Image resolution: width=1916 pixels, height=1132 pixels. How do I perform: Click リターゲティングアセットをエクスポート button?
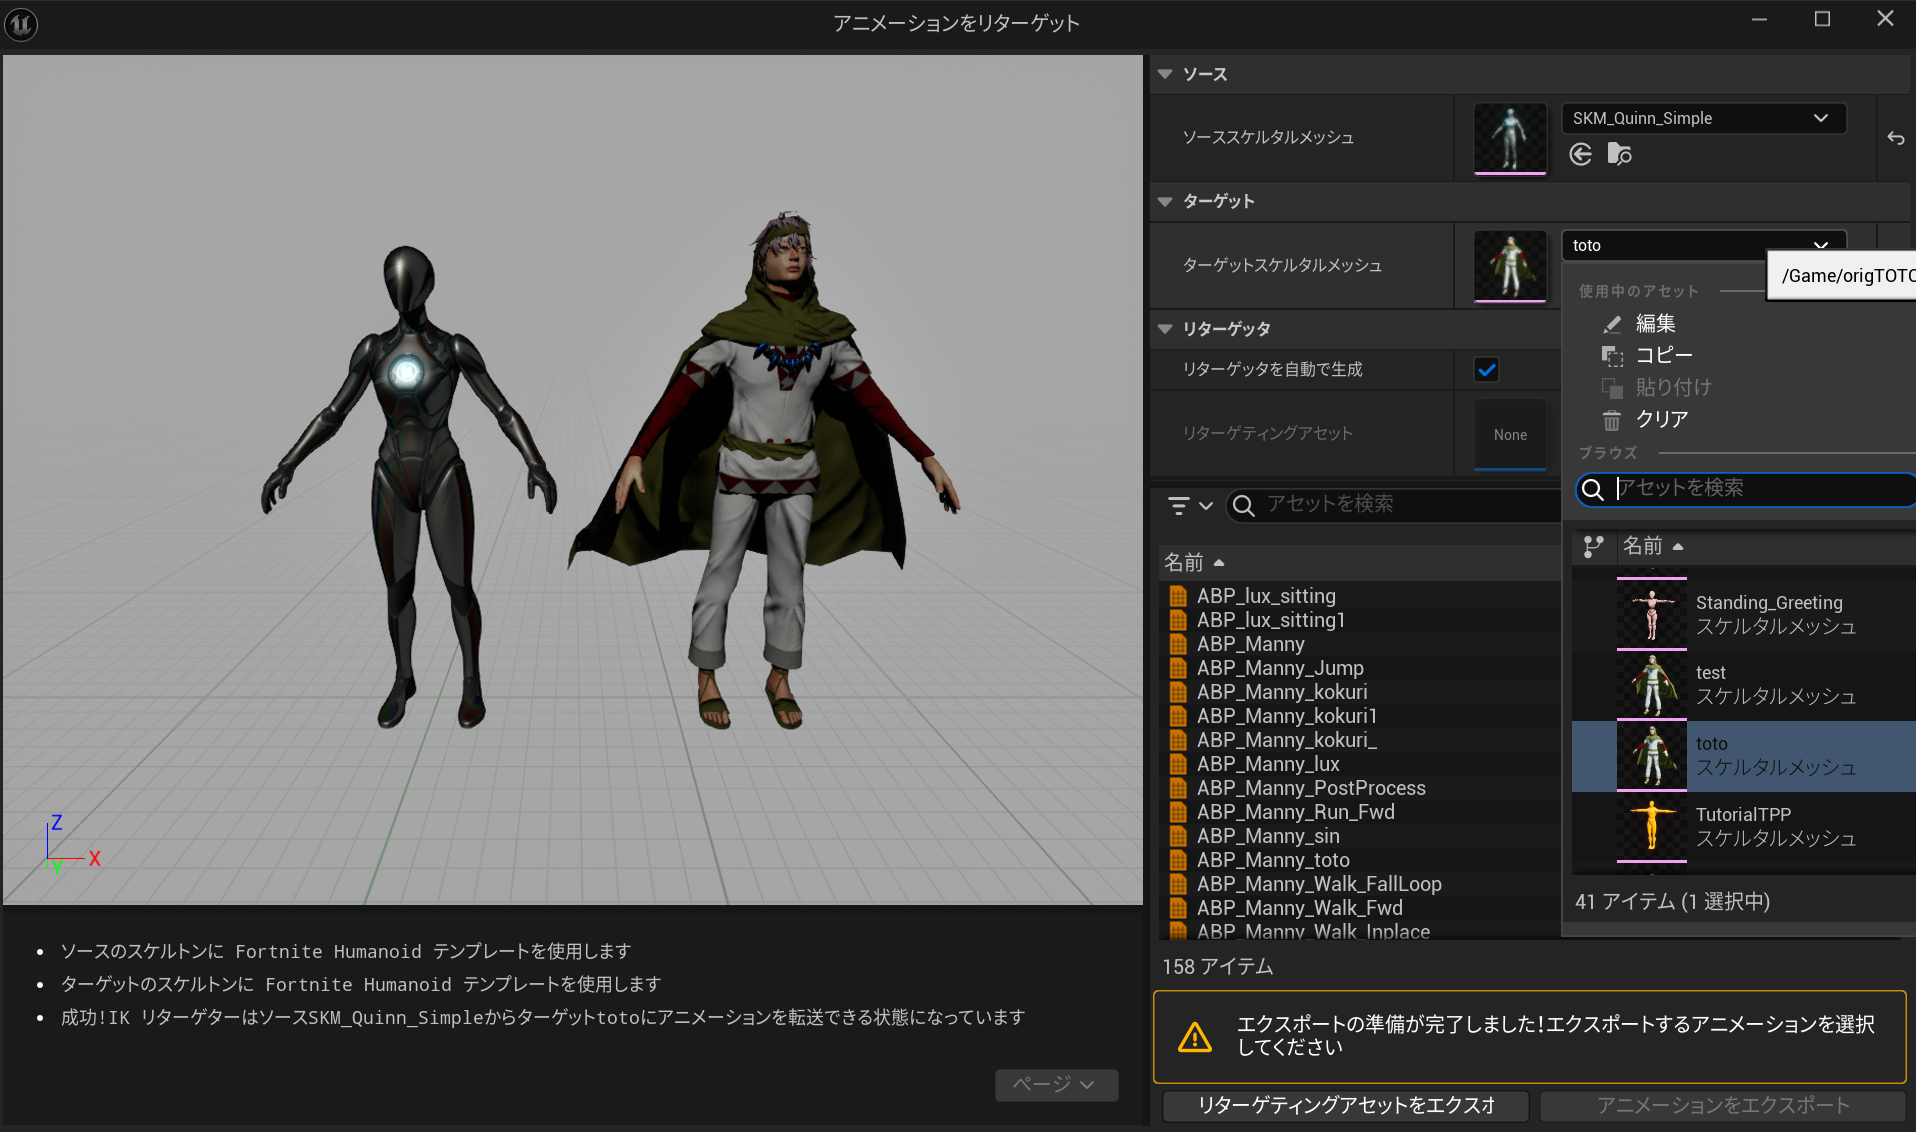[1345, 1105]
